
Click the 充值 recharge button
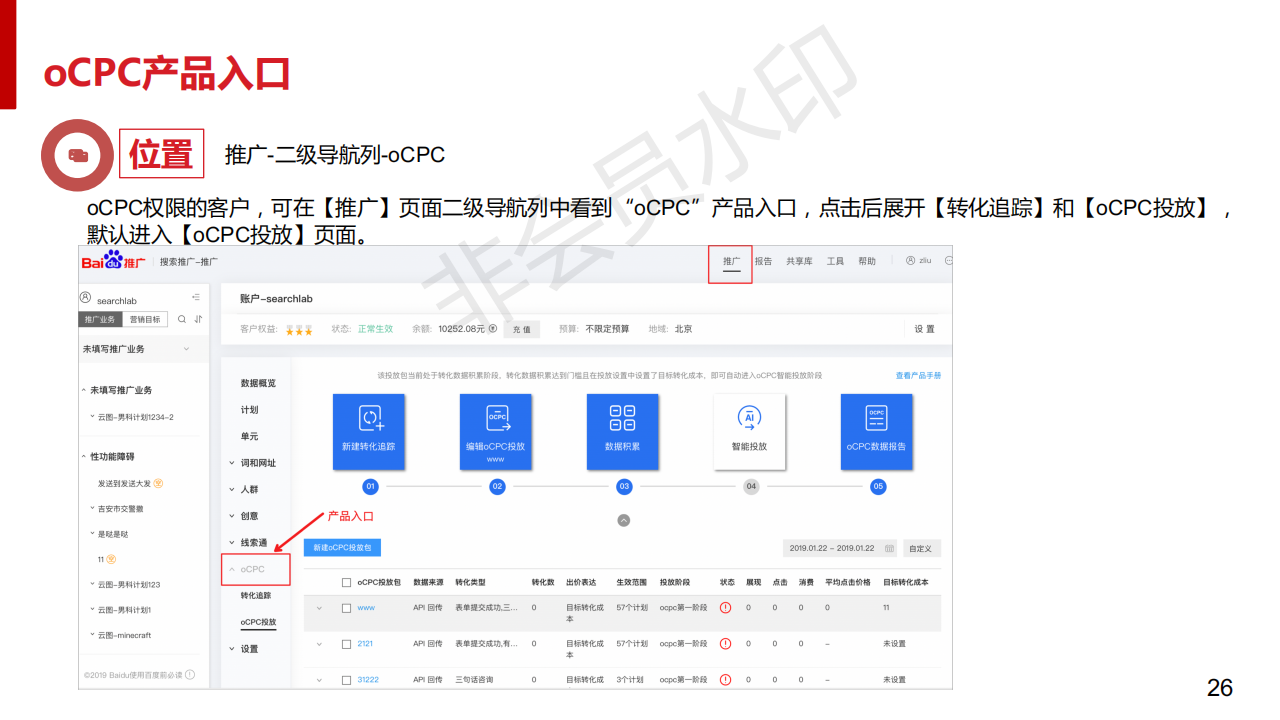522,329
